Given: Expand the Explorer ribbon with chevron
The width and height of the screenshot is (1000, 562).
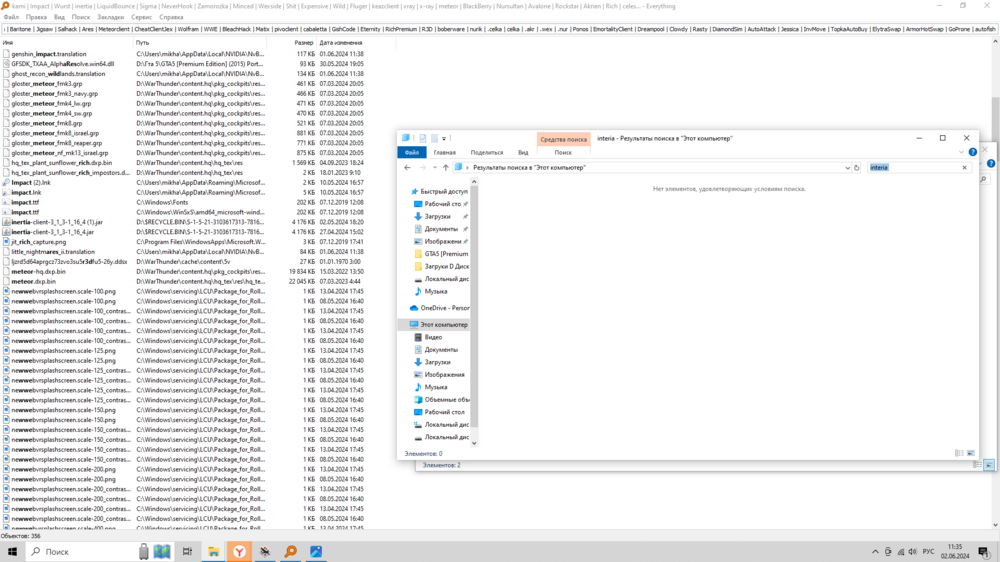Looking at the screenshot, I should tap(961, 152).
